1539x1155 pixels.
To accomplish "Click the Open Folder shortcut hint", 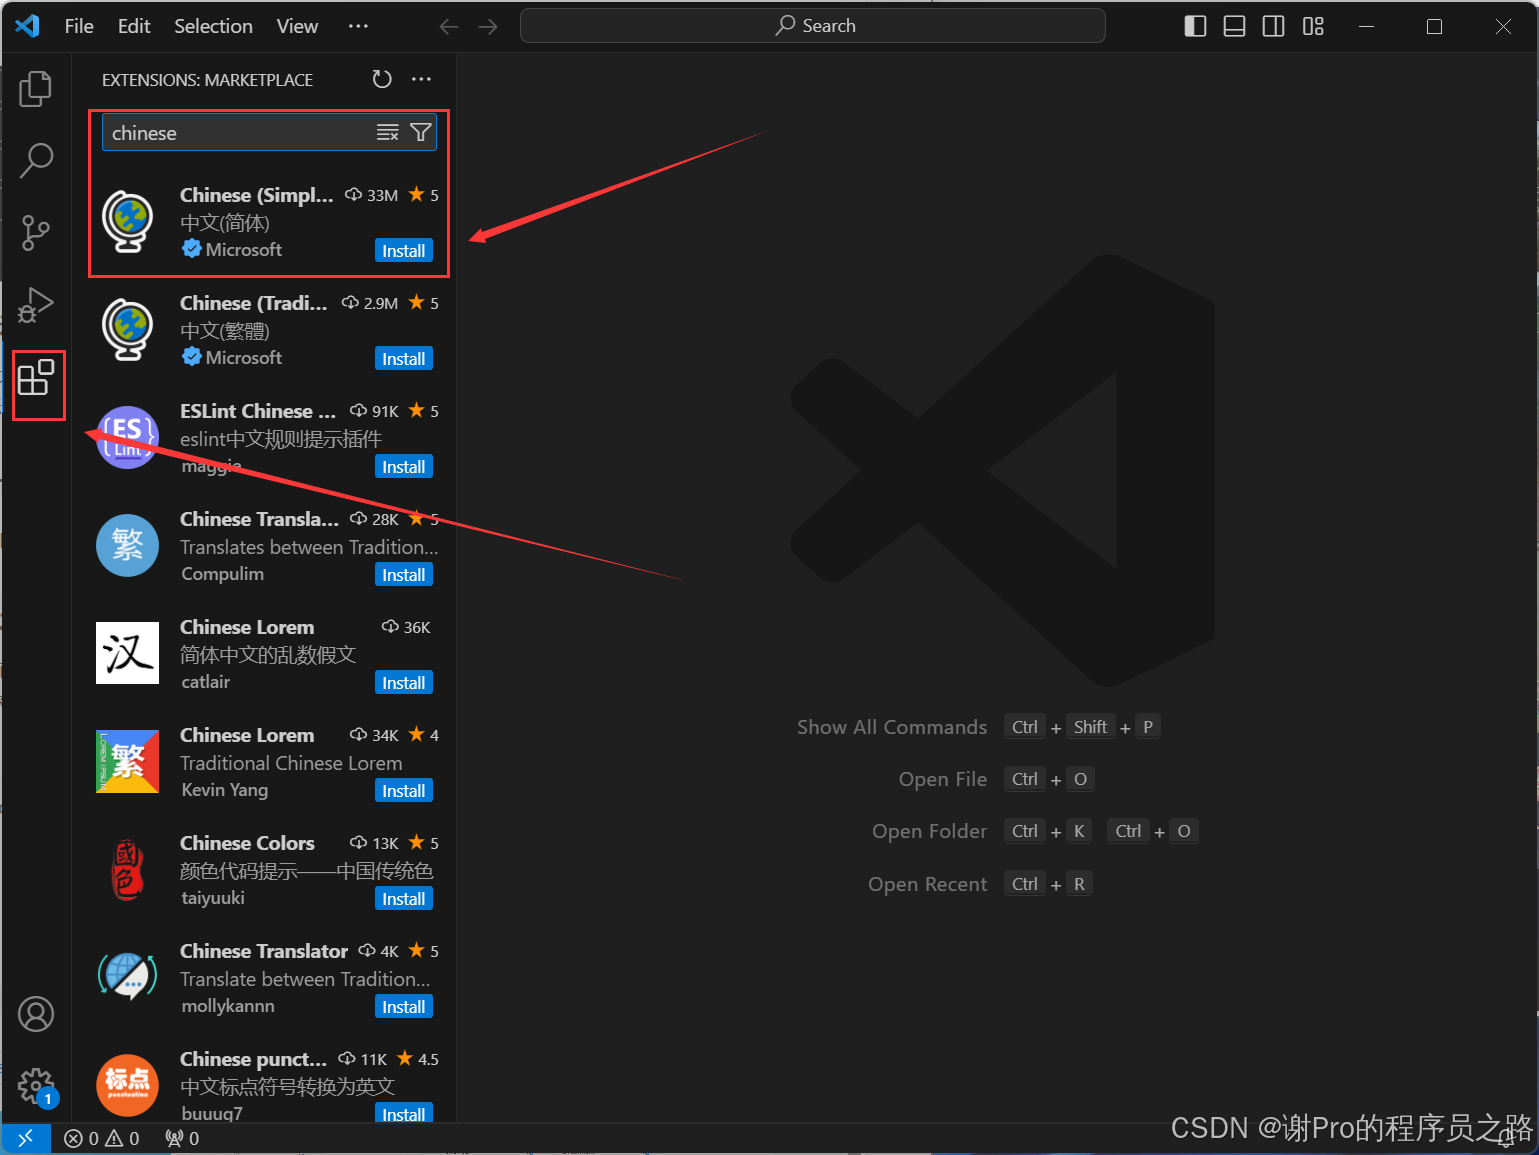I will click(930, 831).
